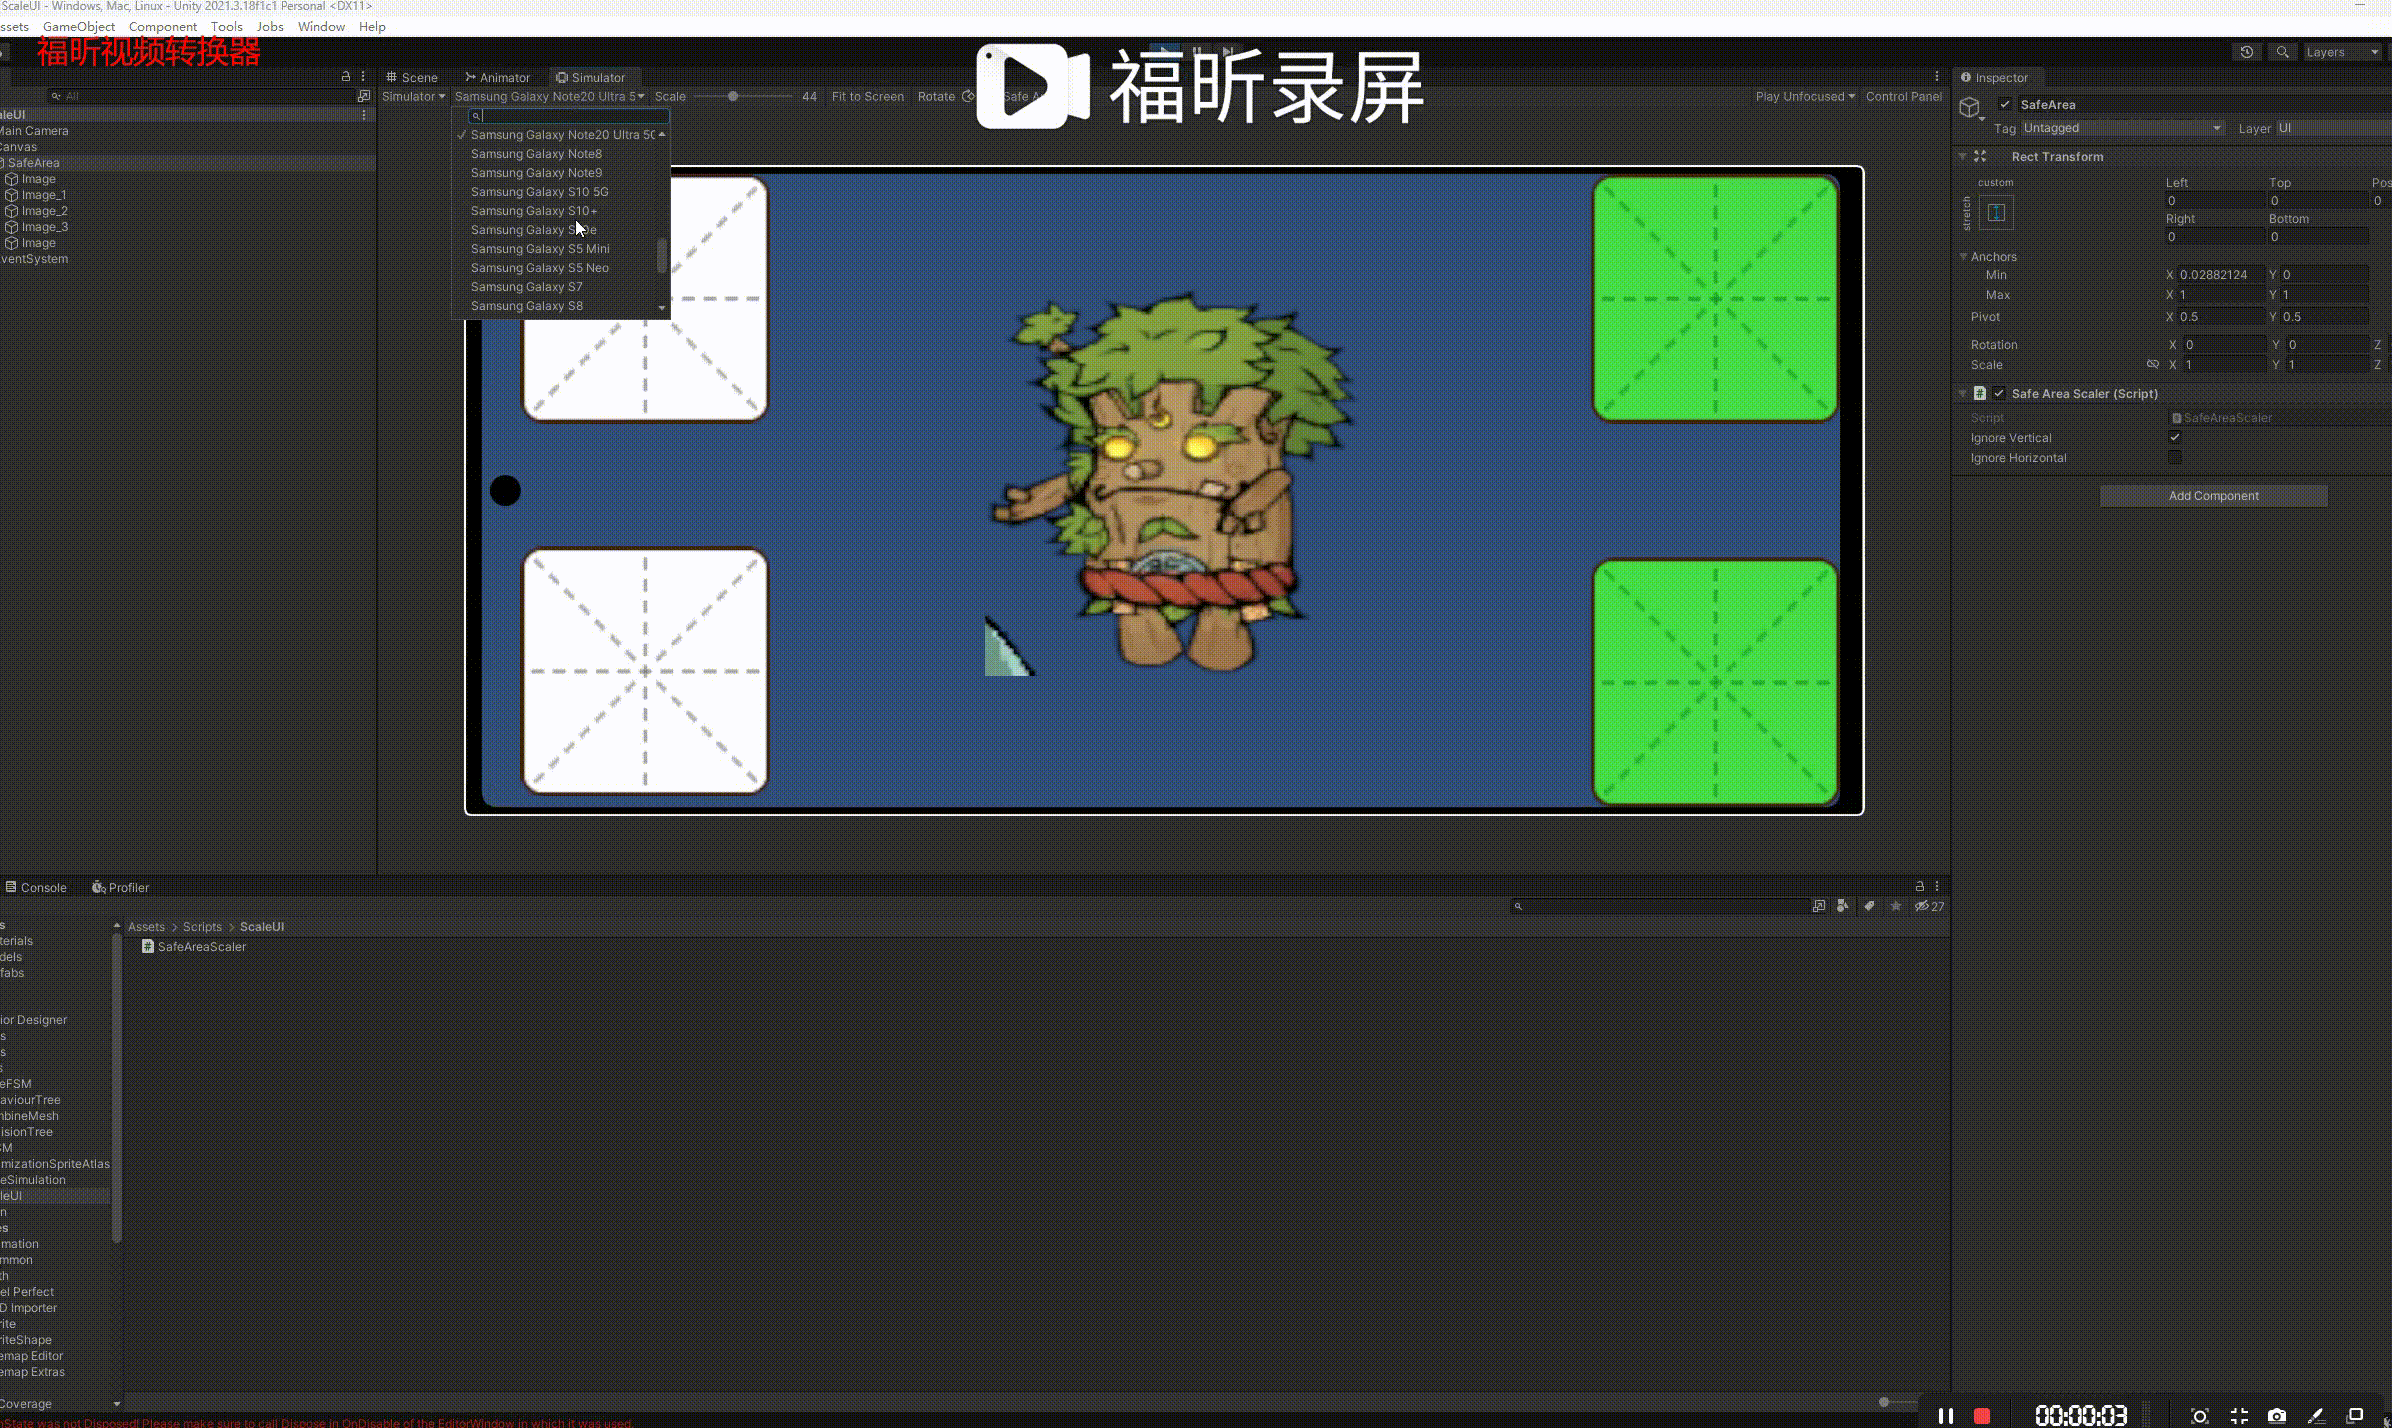This screenshot has width=2392, height=1428.
Task: Click the Search by Type icon
Action: click(x=1842, y=906)
